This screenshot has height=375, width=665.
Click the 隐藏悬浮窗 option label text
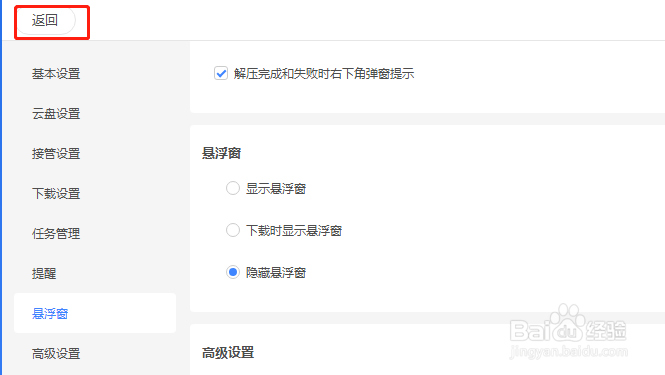click(x=276, y=272)
